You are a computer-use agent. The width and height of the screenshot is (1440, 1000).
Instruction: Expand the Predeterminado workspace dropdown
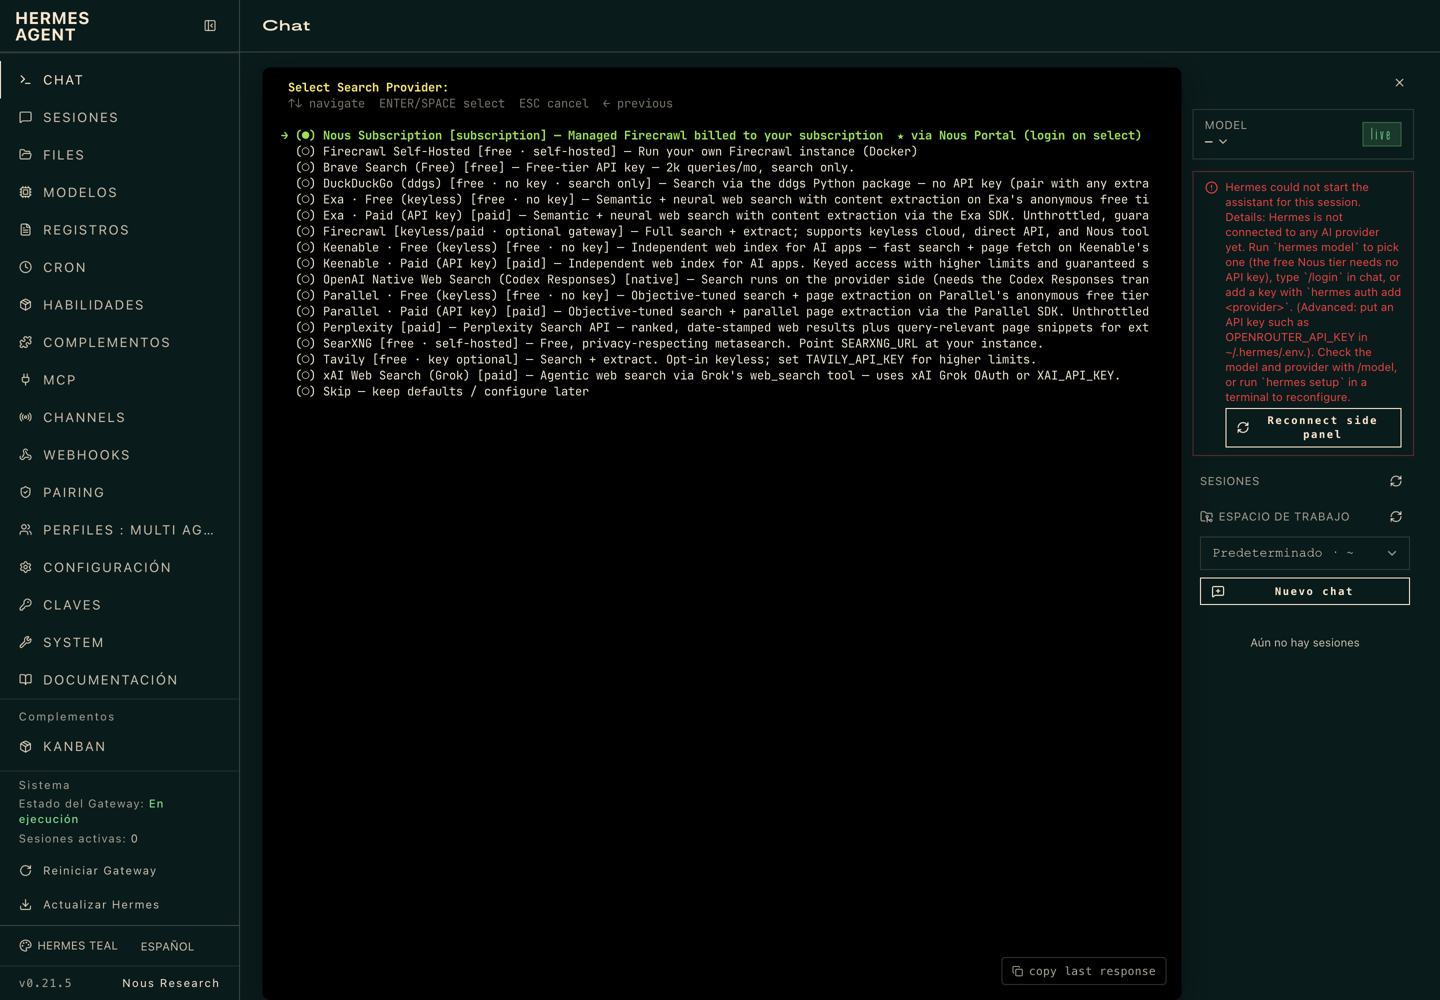(1305, 553)
